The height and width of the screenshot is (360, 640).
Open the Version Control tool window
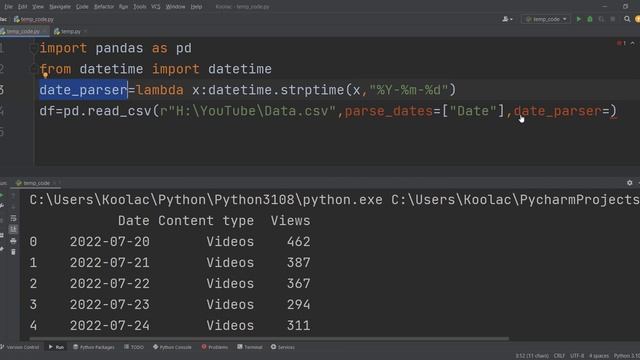pos(20,347)
